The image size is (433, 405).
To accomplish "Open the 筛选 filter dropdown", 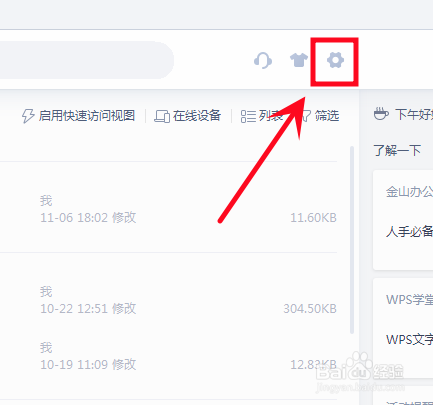I will click(x=319, y=116).
